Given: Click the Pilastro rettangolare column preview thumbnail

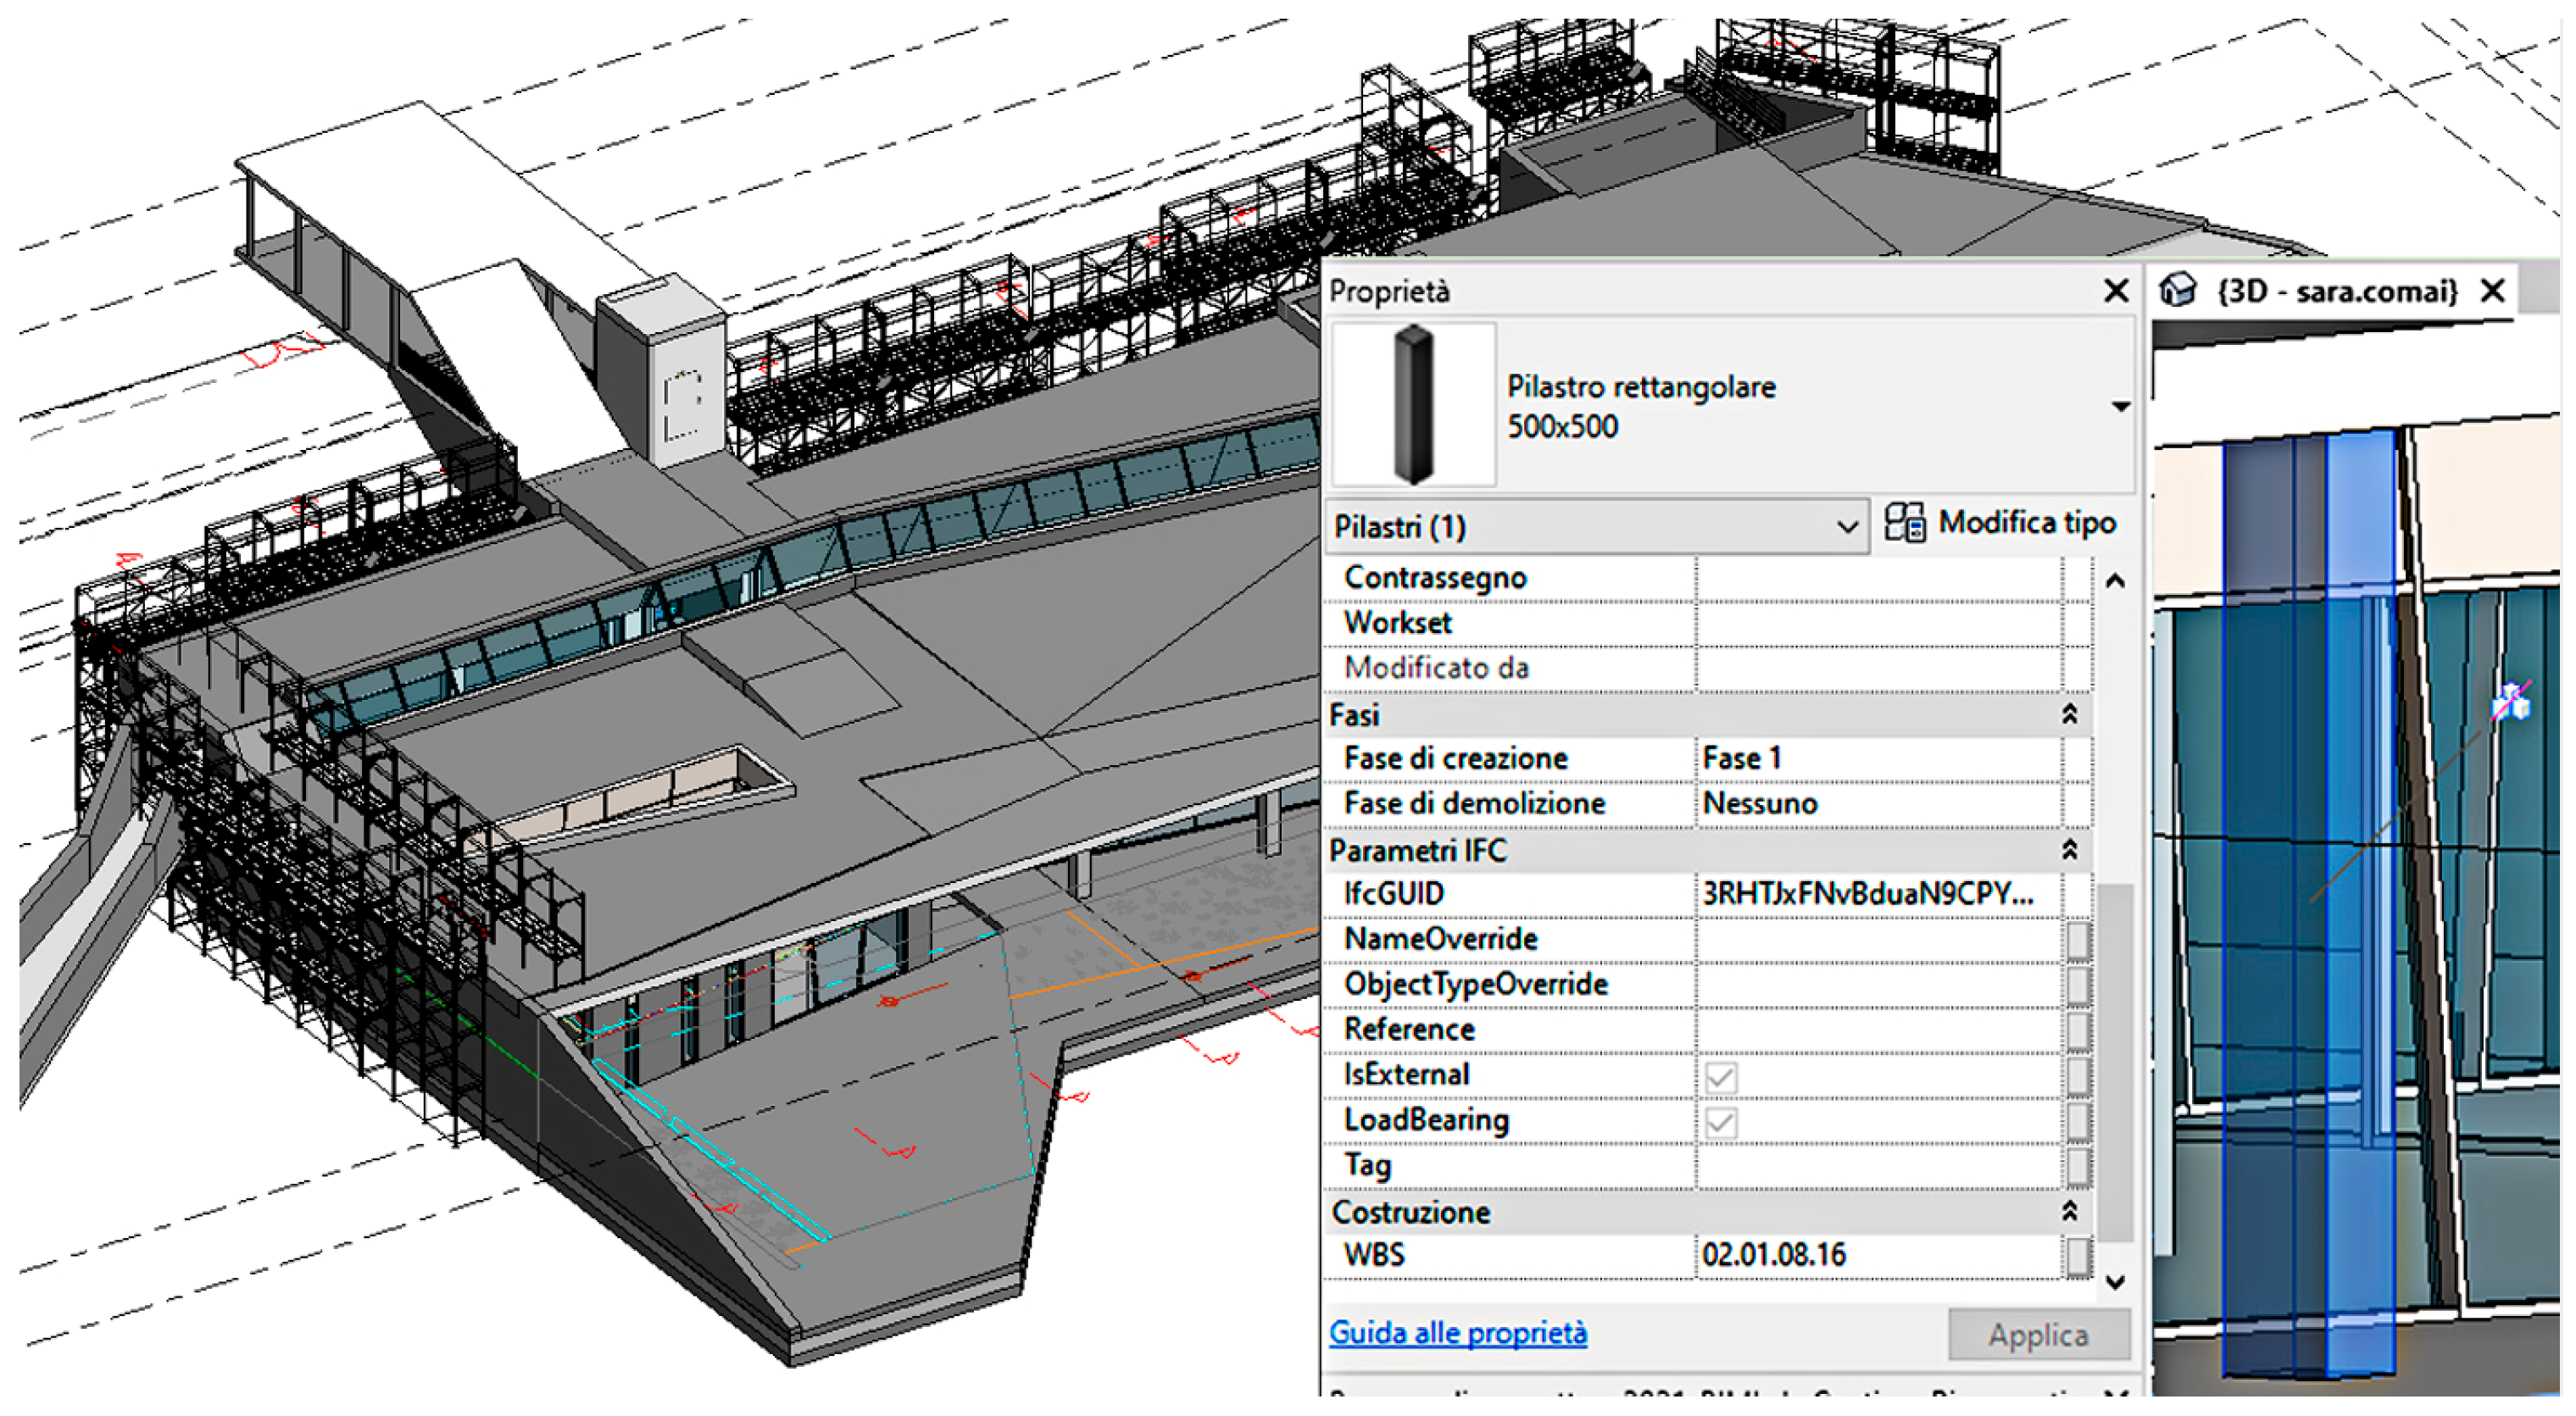Looking at the screenshot, I should [1413, 405].
